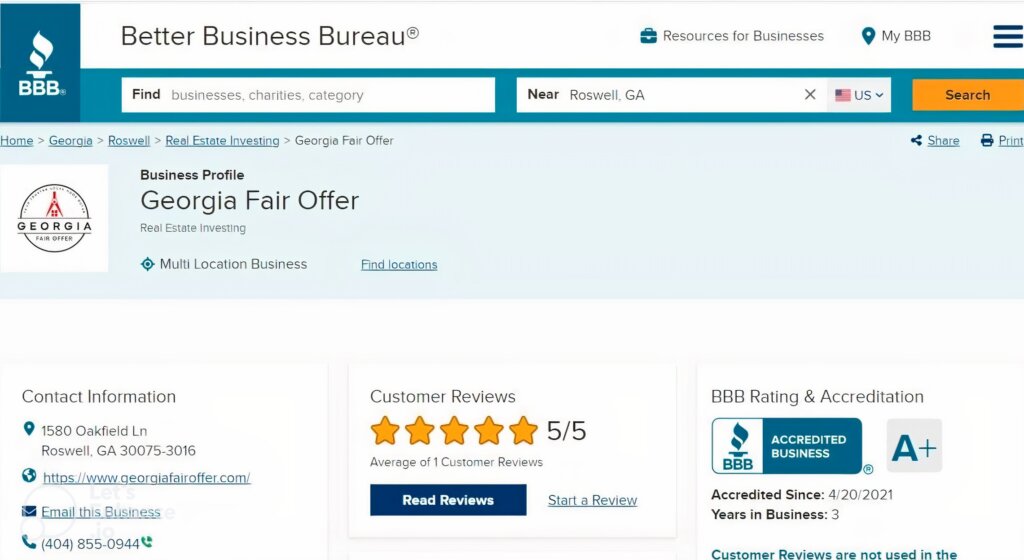Click the first review star
1024x560 pixels.
click(x=385, y=431)
